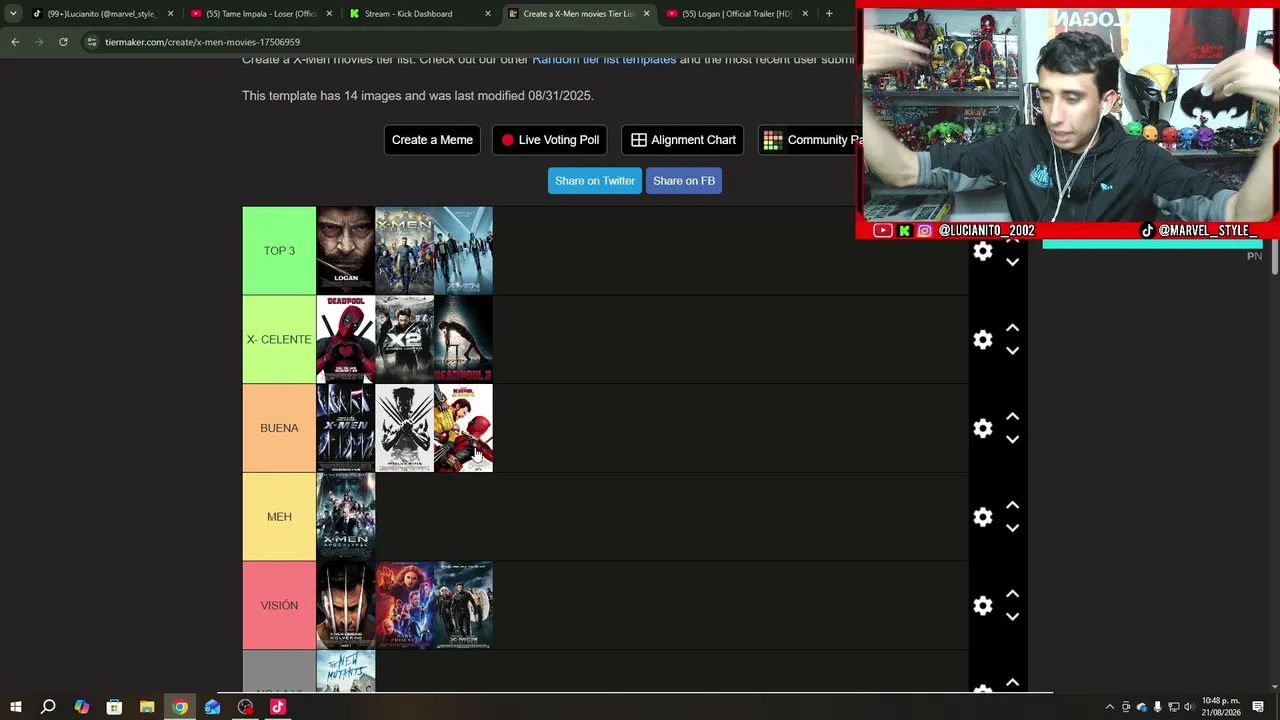
Task: Select the X-Men Apocalypse poster in MEH
Action: pyautogui.click(x=346, y=517)
